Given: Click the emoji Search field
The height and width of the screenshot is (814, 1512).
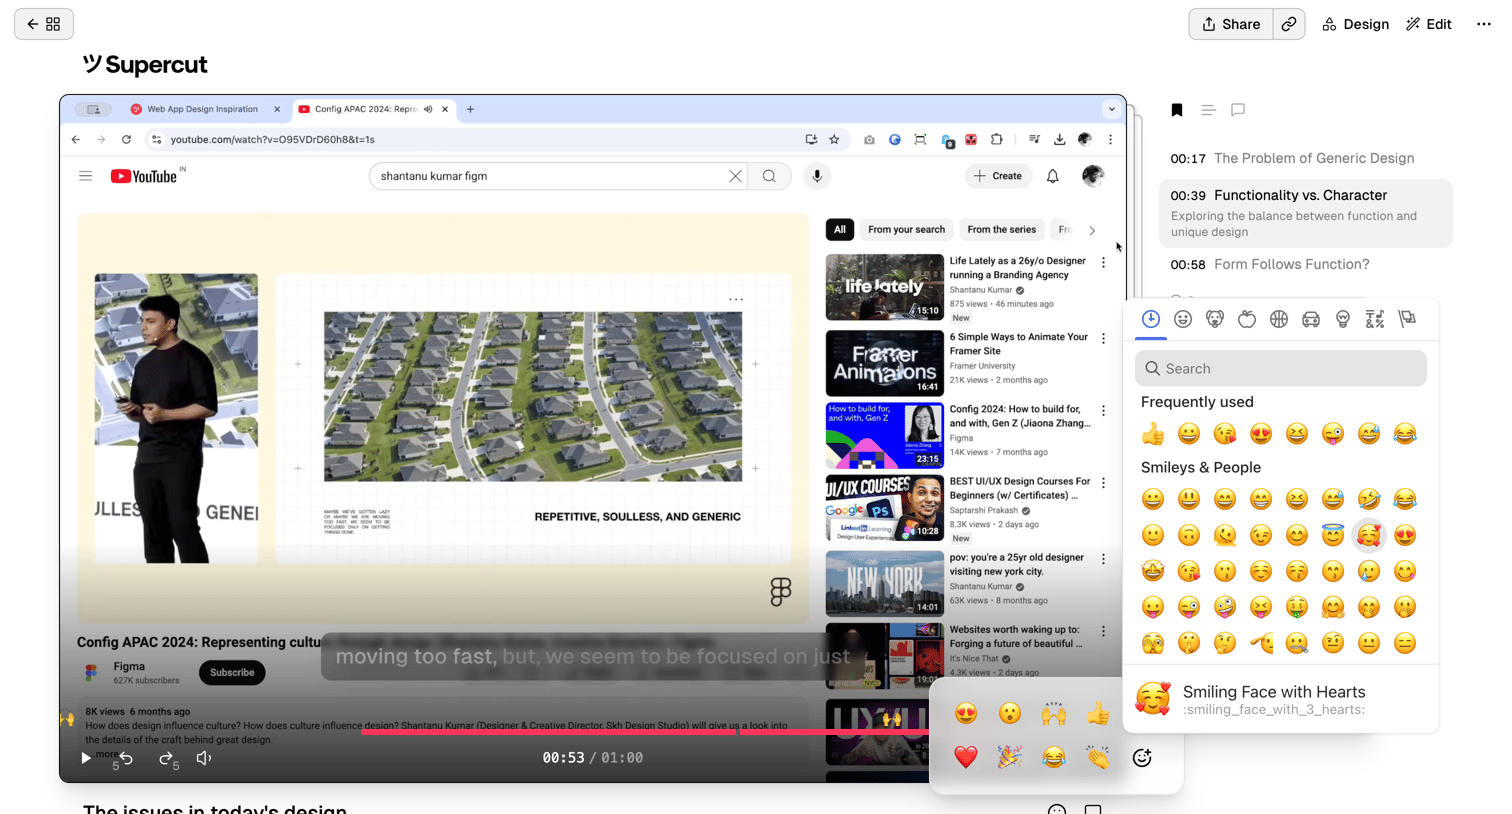Looking at the screenshot, I should pyautogui.click(x=1281, y=368).
